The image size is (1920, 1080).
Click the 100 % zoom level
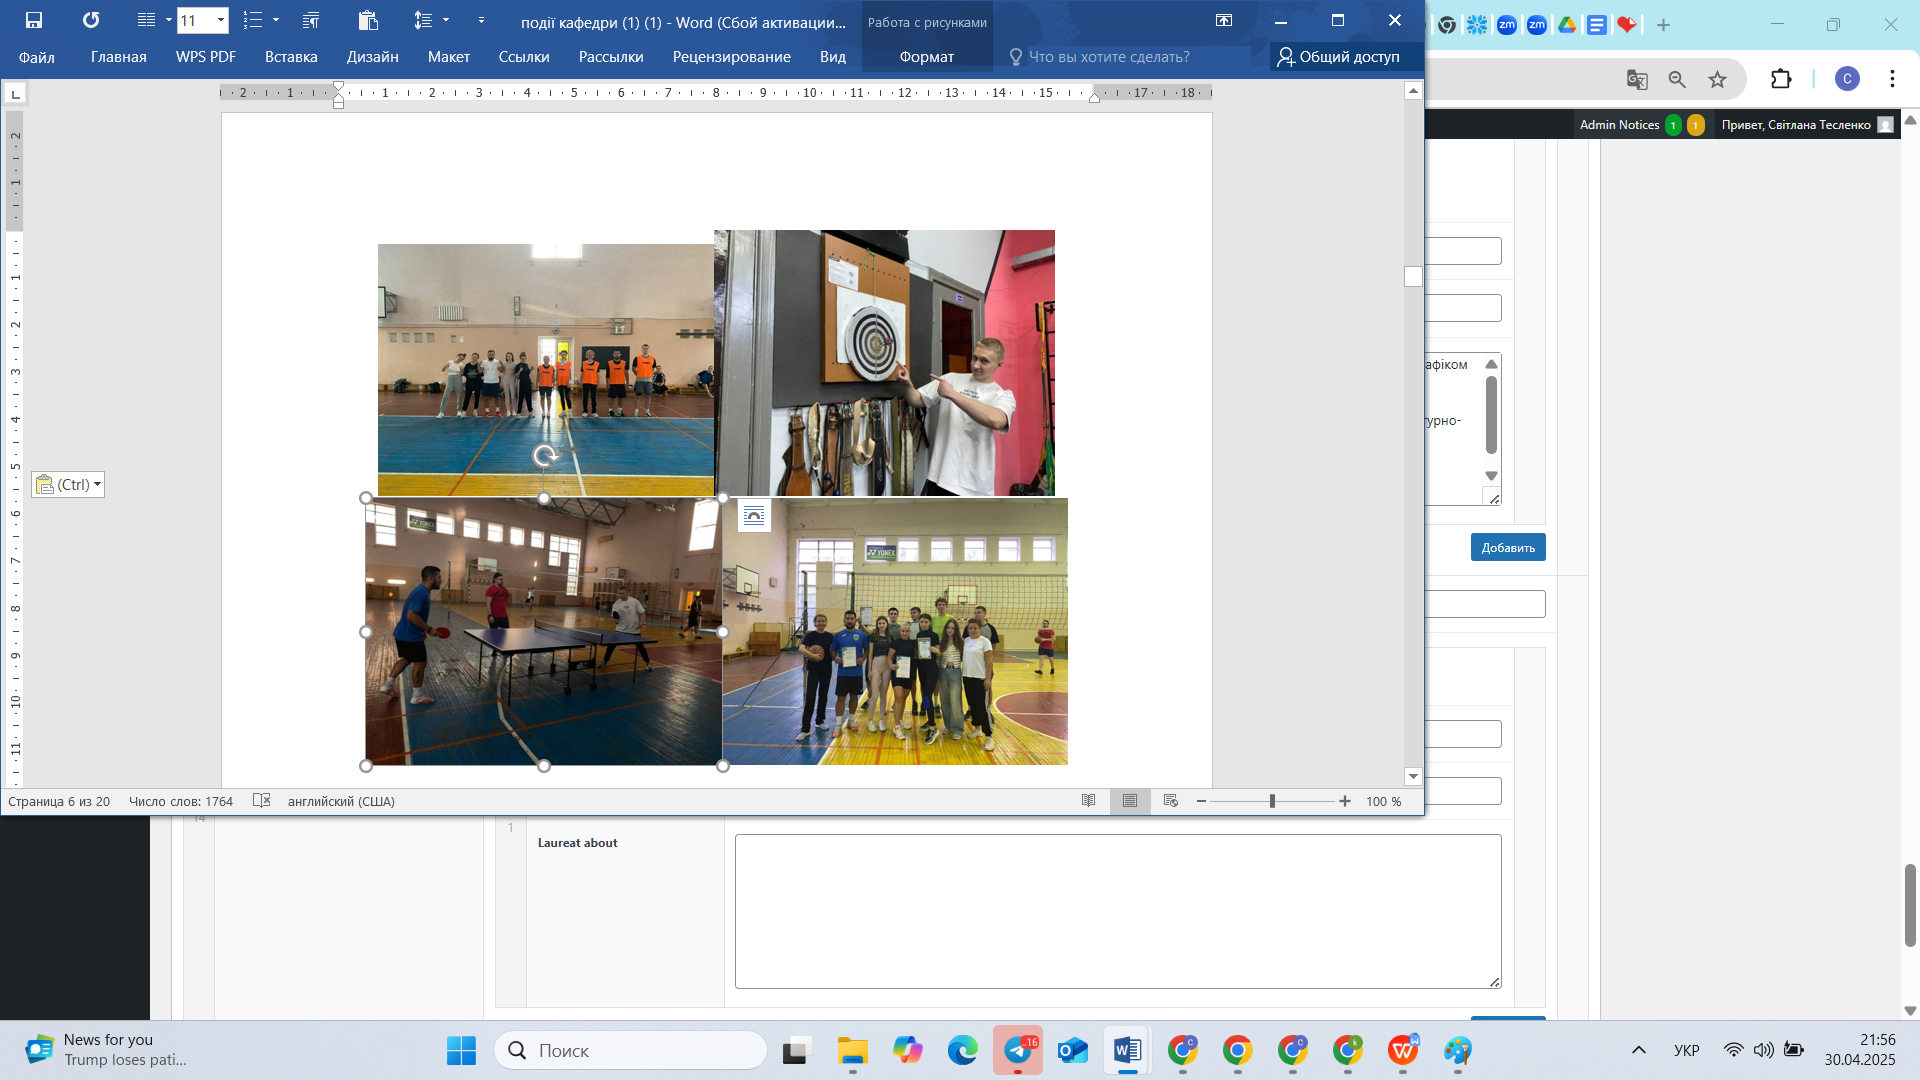[x=1384, y=801]
